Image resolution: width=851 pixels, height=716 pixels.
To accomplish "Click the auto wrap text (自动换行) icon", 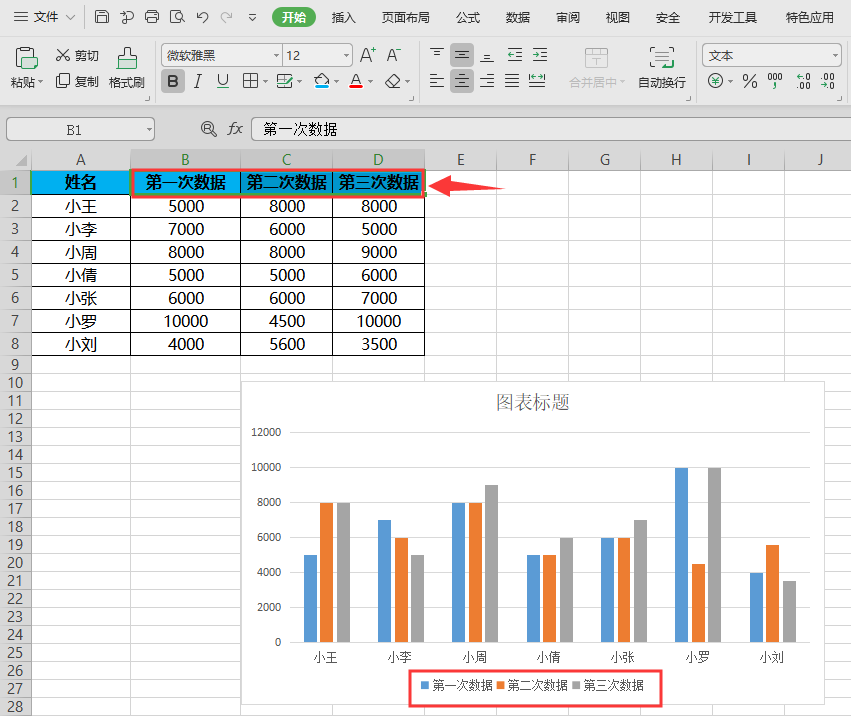I will [661, 67].
